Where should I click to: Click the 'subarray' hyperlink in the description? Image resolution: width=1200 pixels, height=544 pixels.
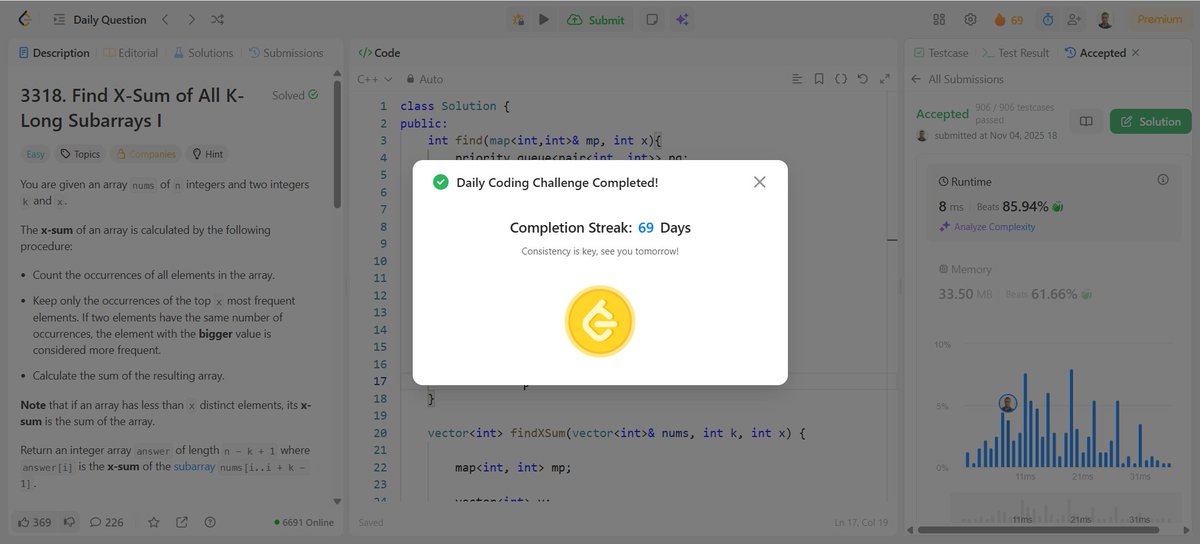point(195,467)
